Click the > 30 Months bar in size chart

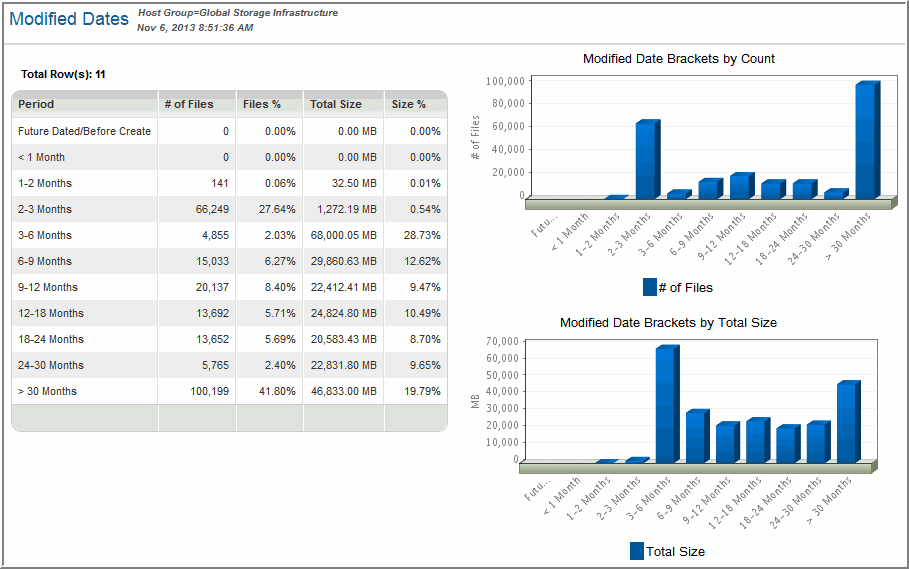click(x=848, y=423)
